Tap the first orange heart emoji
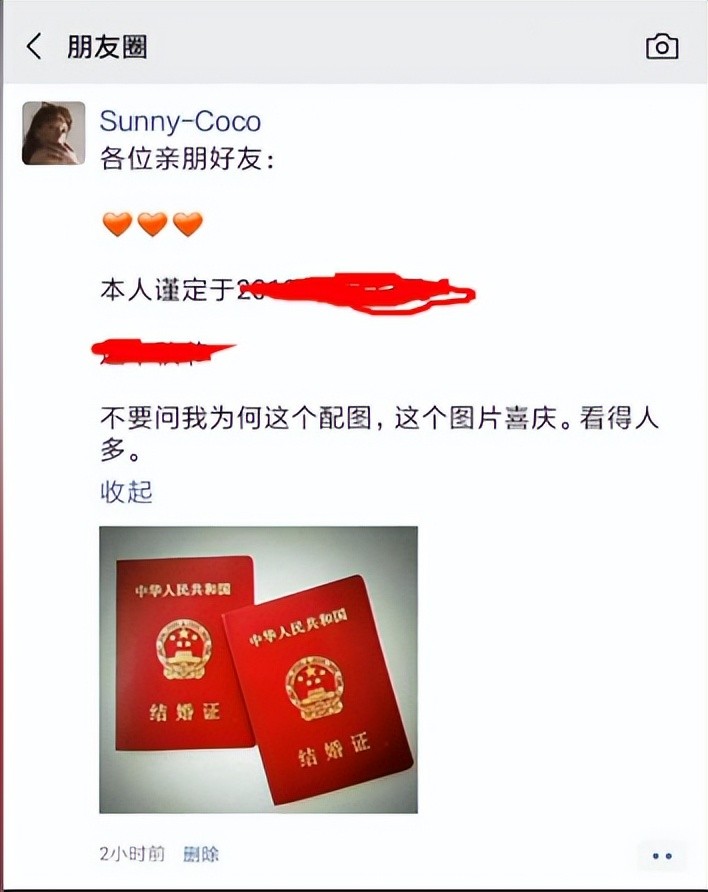 tap(117, 224)
